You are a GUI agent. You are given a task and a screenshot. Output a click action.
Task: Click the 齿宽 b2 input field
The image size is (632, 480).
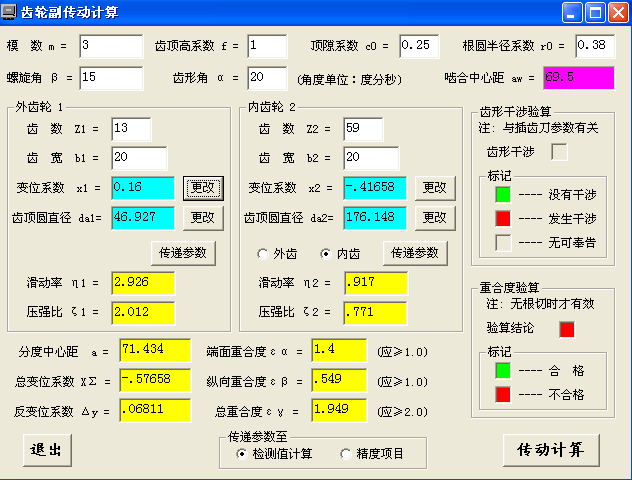[x=371, y=158]
